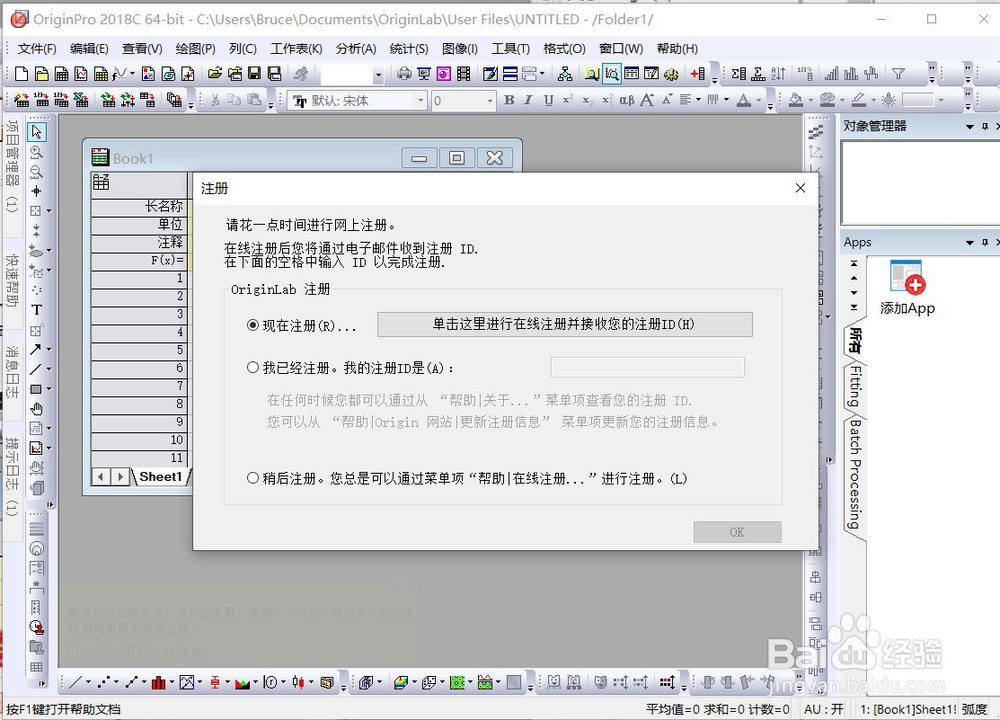Click the 3D color map surface icon
The height and width of the screenshot is (720, 1000).
pos(401,682)
